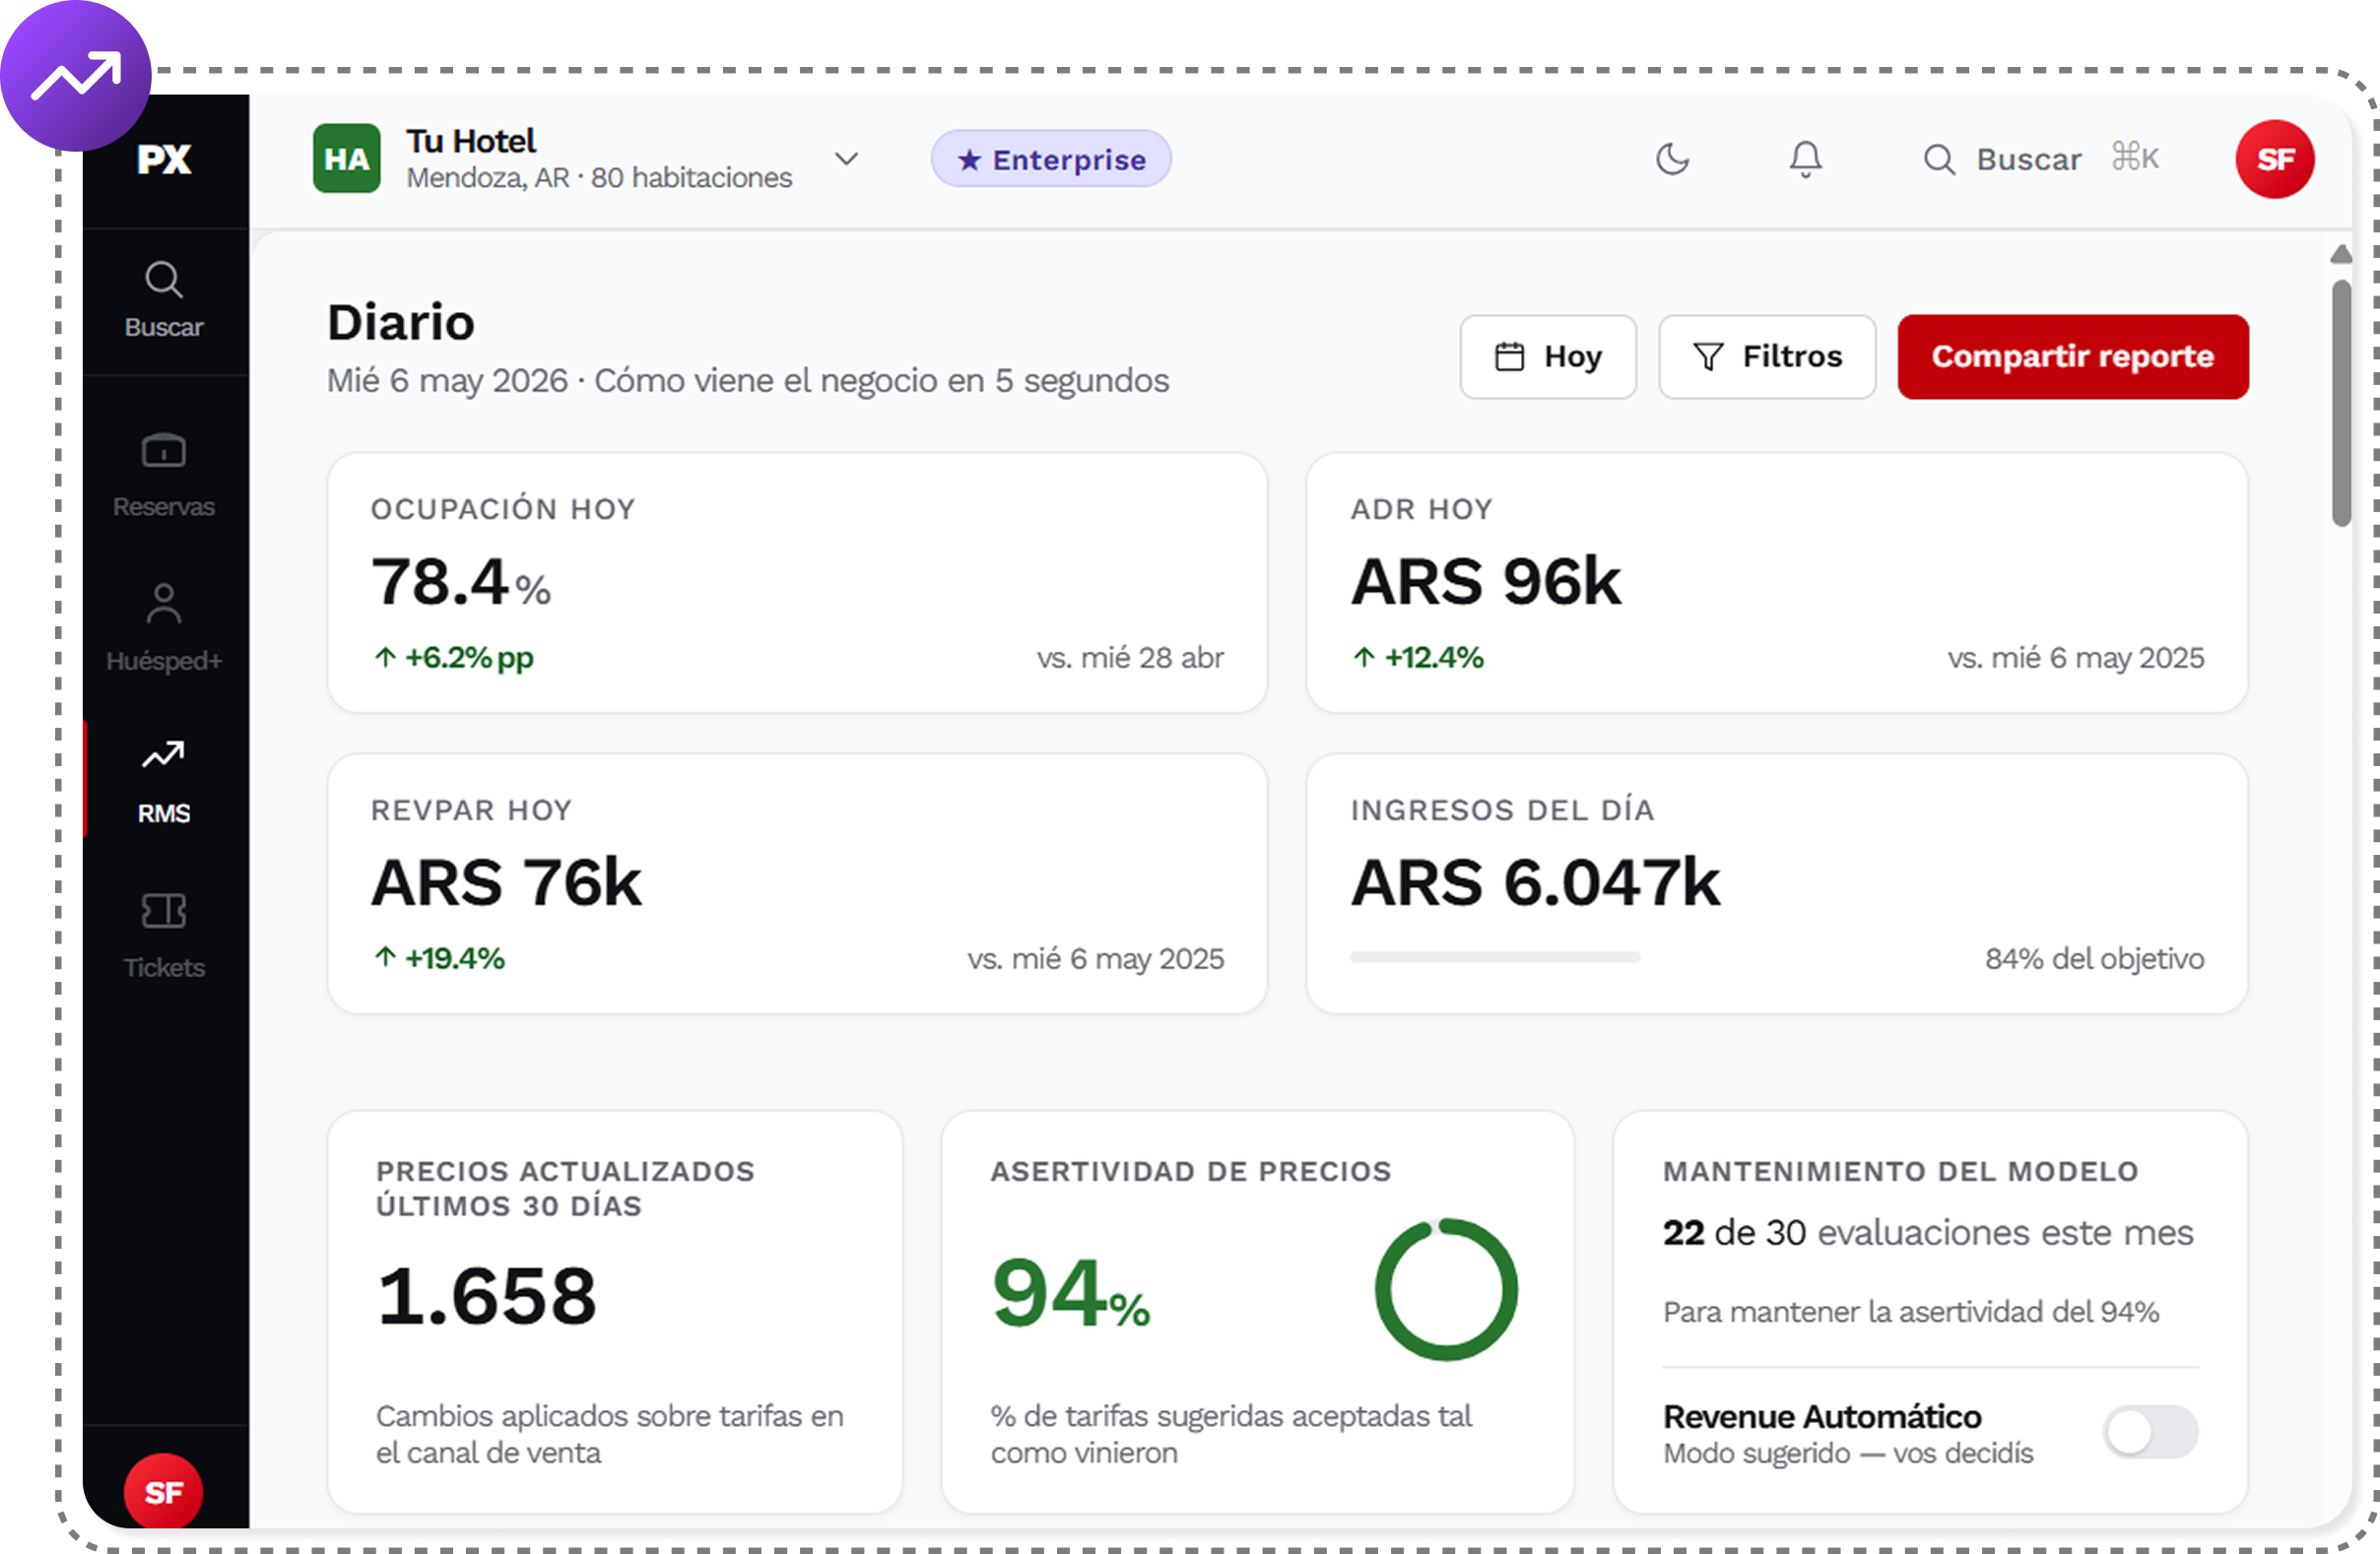
Task: Click the Enterprise plan badge
Action: coord(1051,159)
